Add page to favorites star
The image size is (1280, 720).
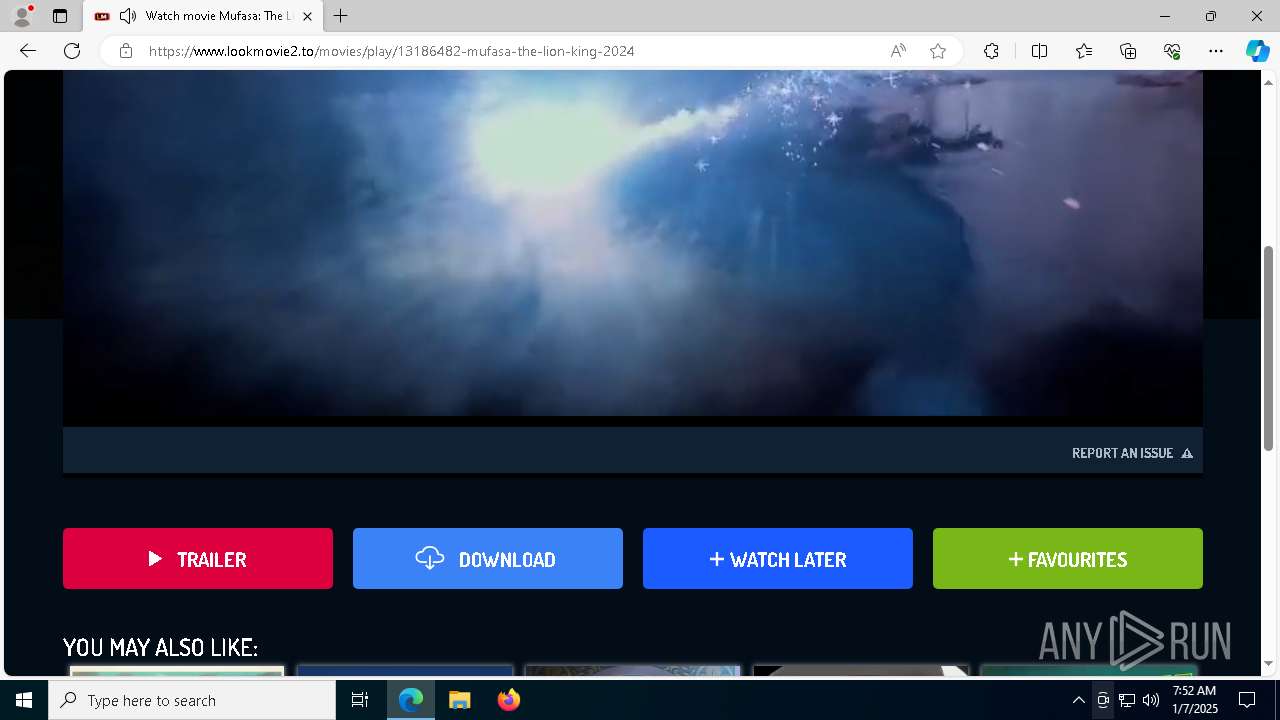tap(938, 51)
